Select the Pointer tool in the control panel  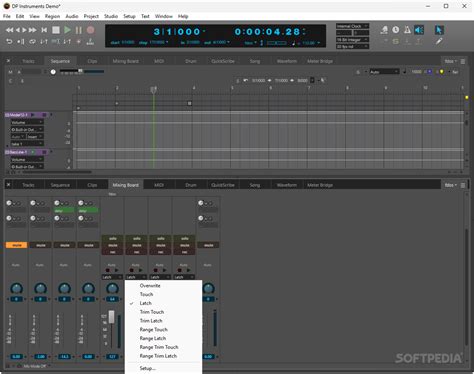tap(439, 30)
